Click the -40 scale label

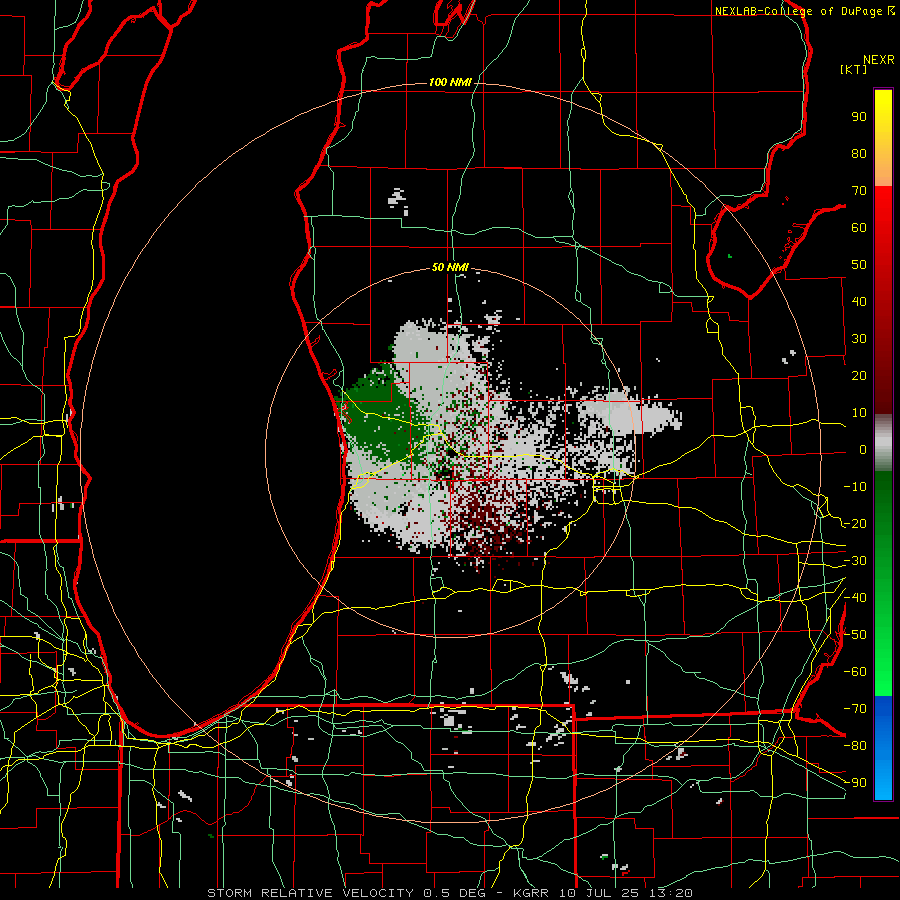[855, 598]
